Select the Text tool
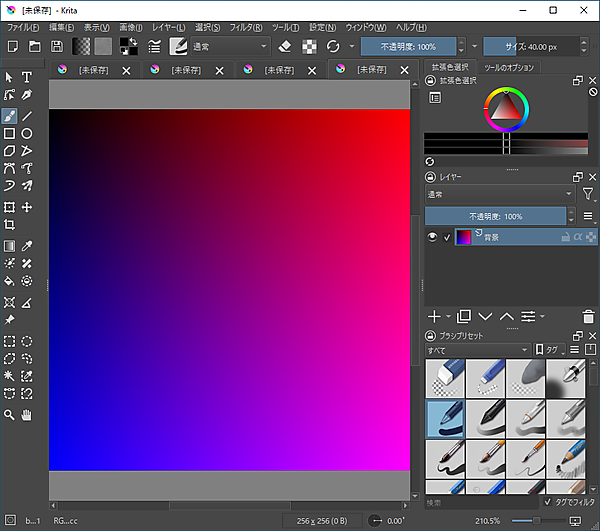Screen dimensions: 600x531 27,77
